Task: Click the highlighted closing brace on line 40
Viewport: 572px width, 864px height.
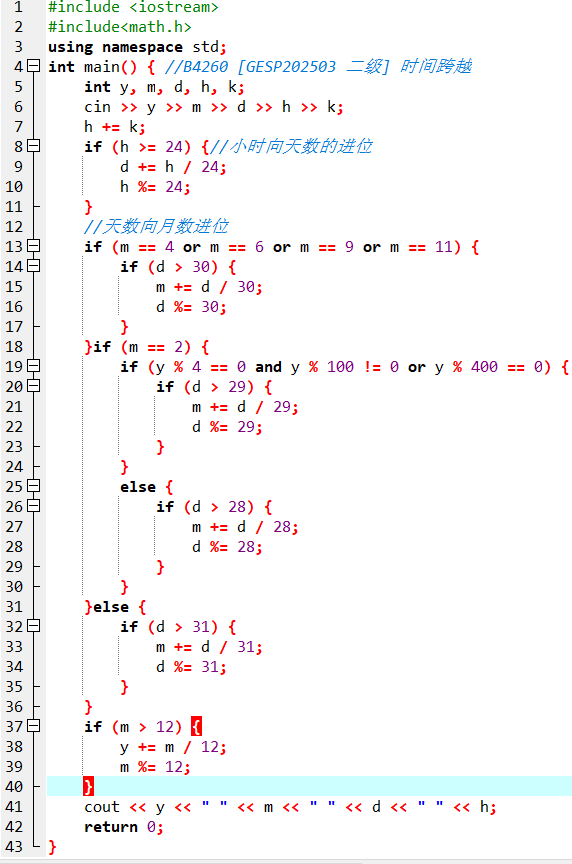Action: coord(88,786)
